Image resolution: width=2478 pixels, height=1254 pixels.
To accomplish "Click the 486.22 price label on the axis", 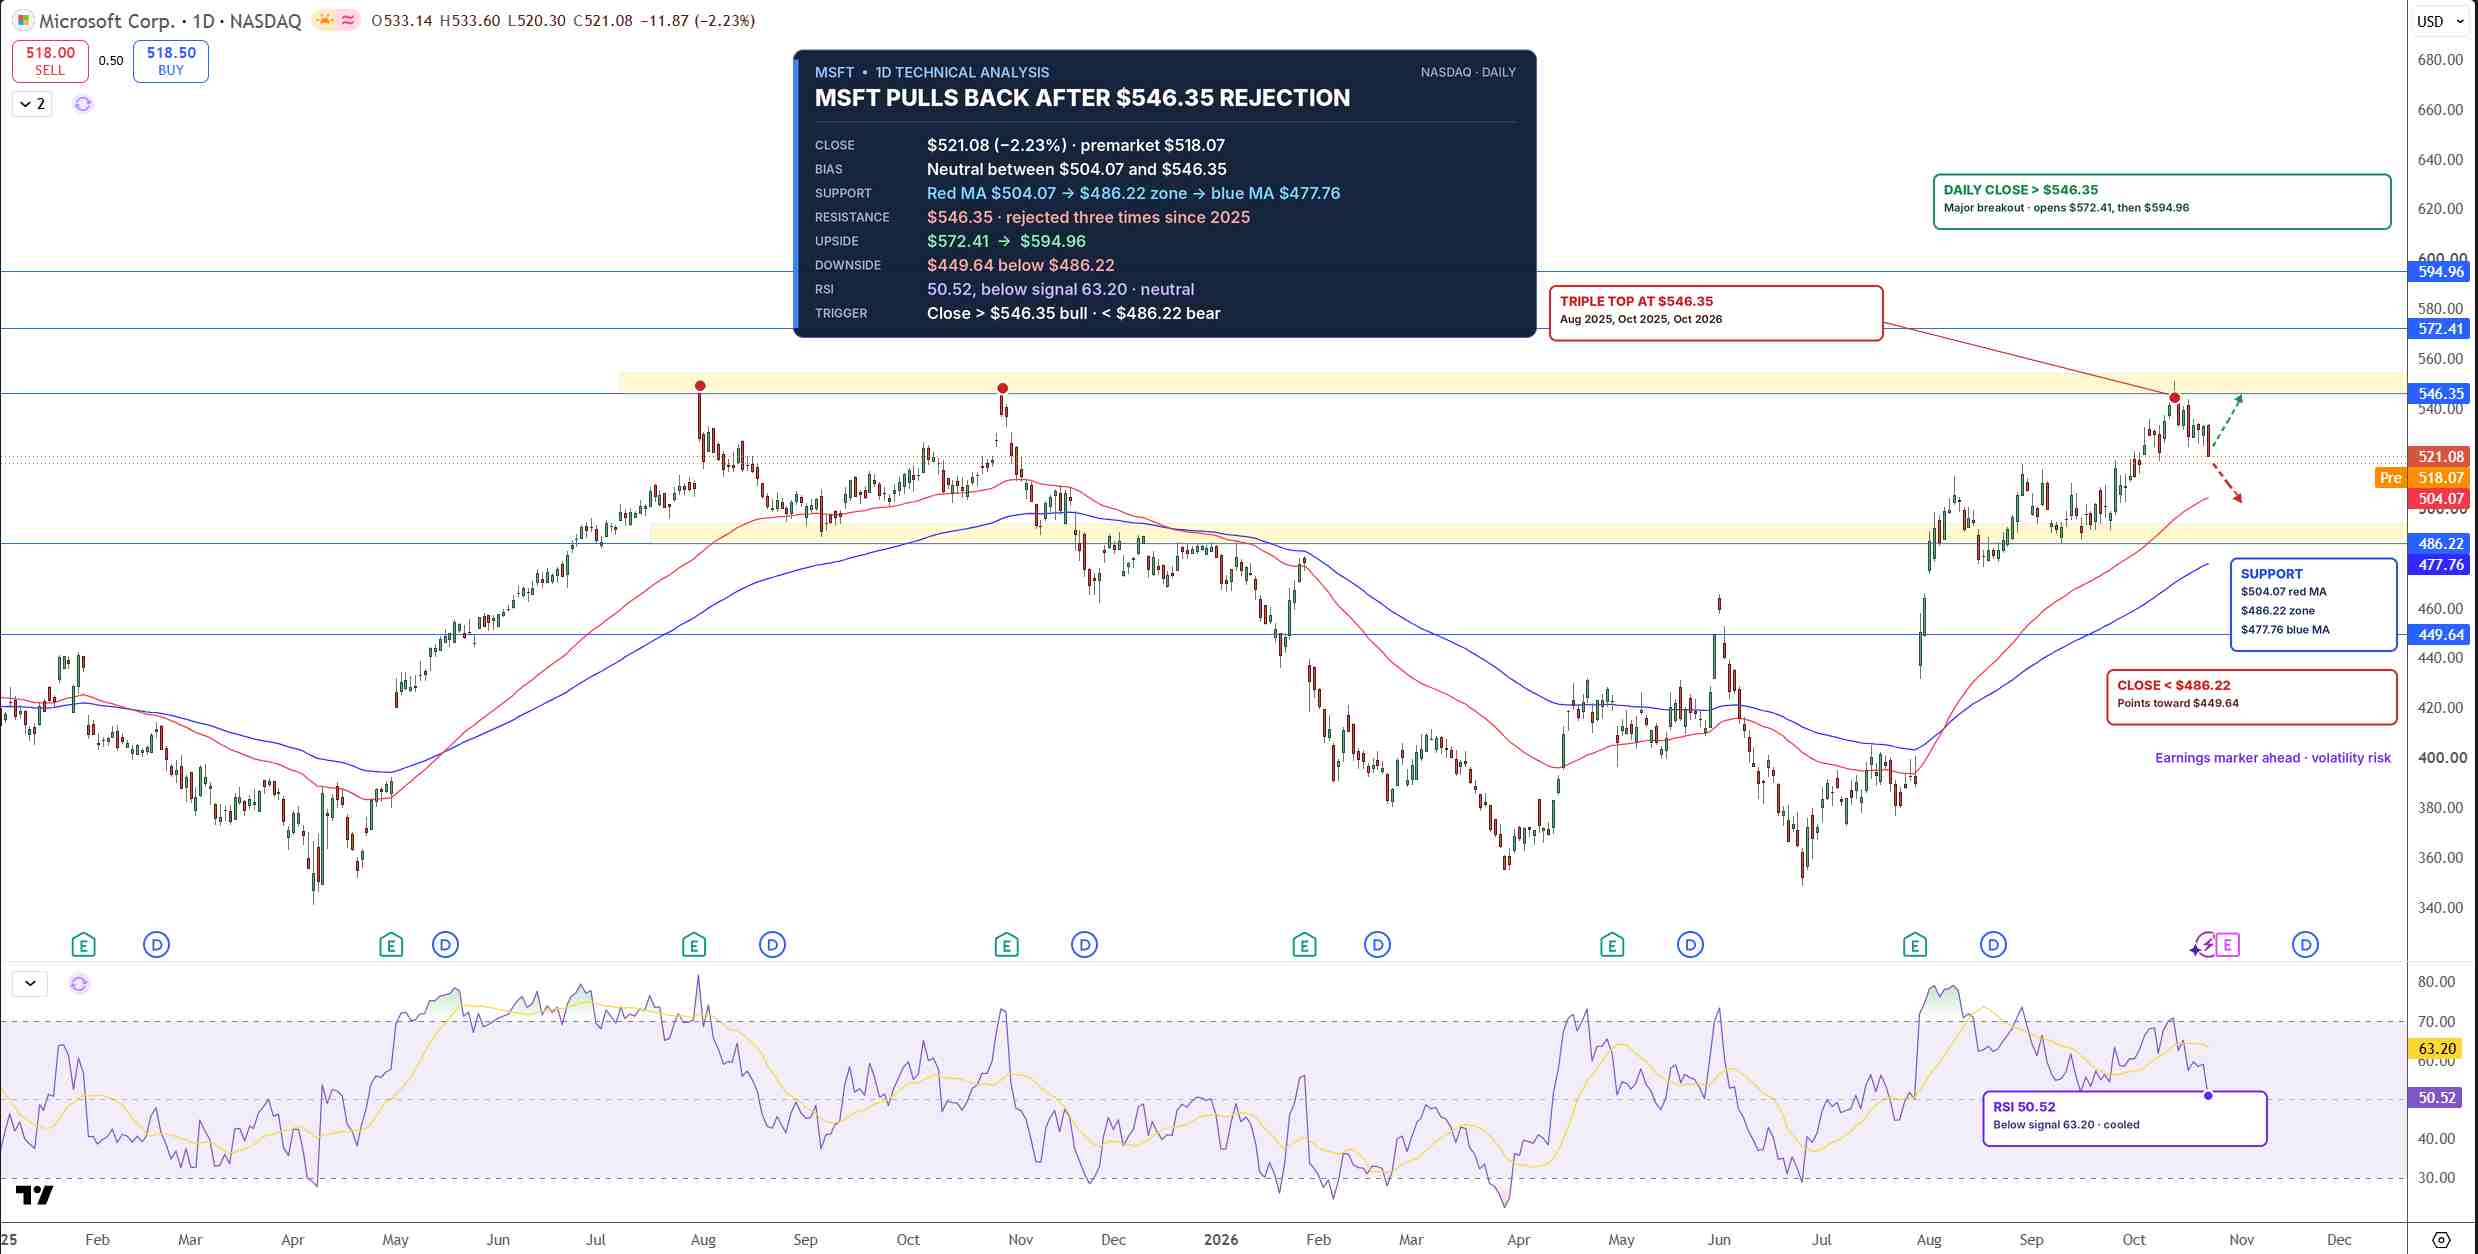I will click(2439, 544).
